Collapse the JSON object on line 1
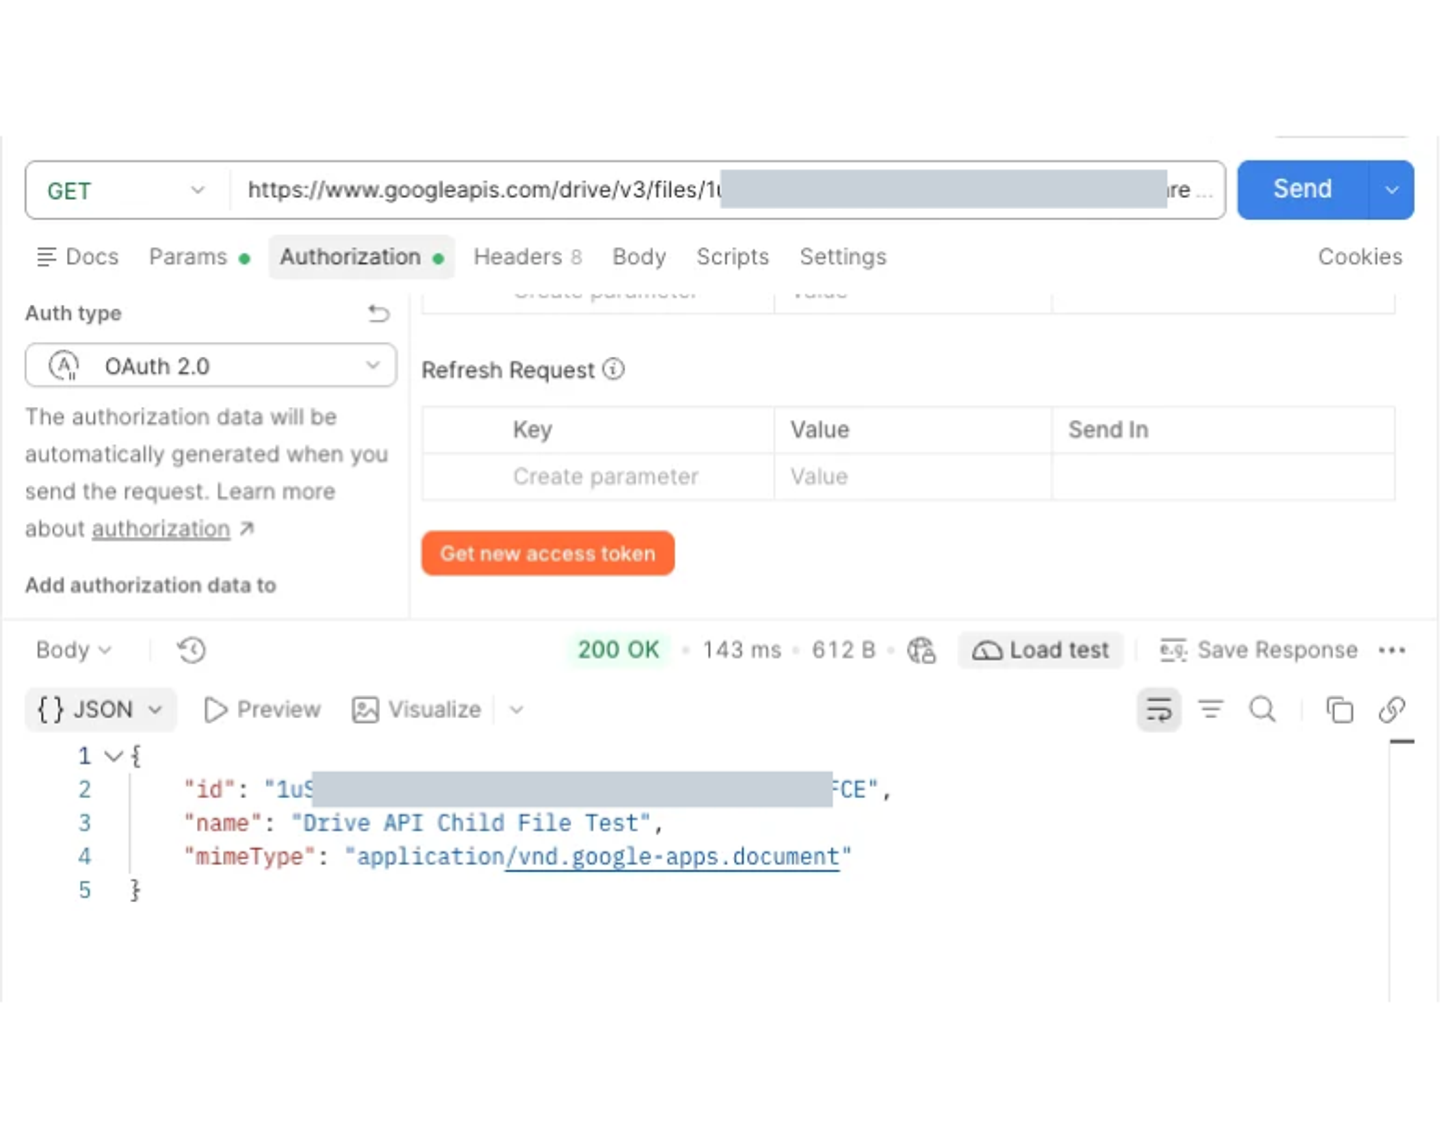1440x1137 pixels. (x=114, y=756)
